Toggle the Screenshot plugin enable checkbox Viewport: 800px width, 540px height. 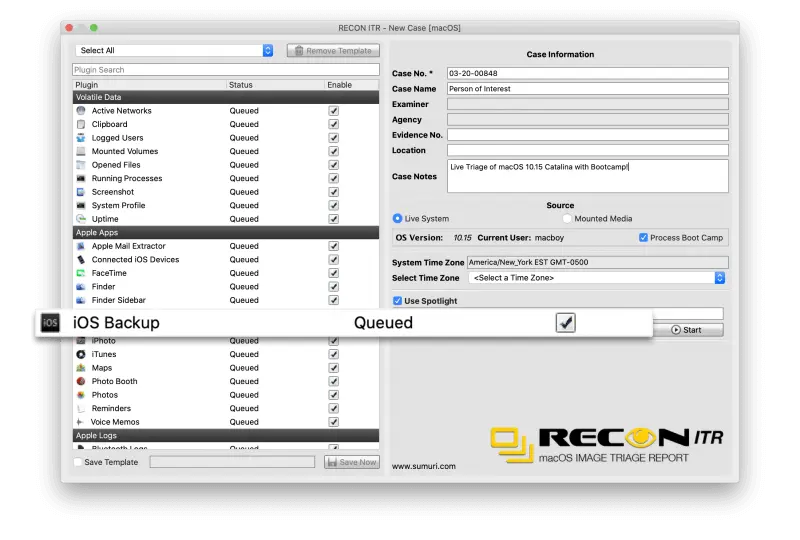click(334, 192)
